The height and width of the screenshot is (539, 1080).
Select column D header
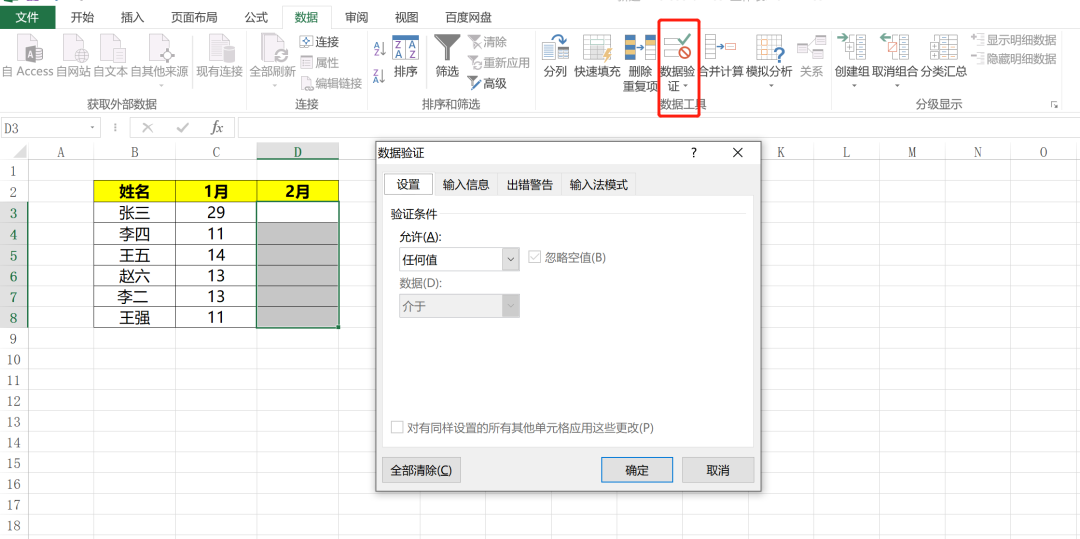pos(298,151)
